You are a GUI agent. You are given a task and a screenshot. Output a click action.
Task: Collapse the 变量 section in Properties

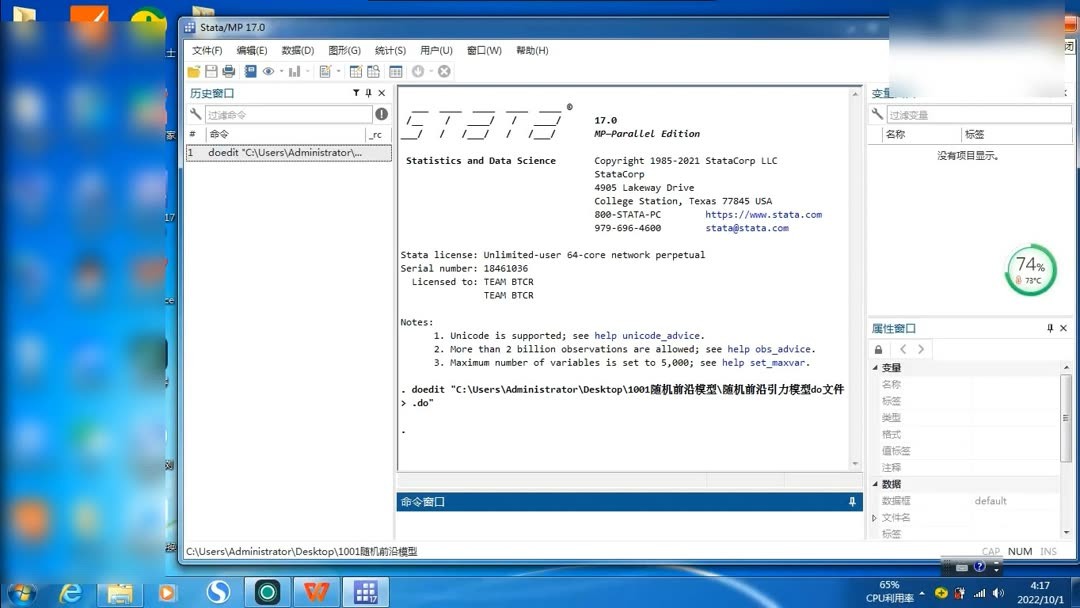click(876, 367)
